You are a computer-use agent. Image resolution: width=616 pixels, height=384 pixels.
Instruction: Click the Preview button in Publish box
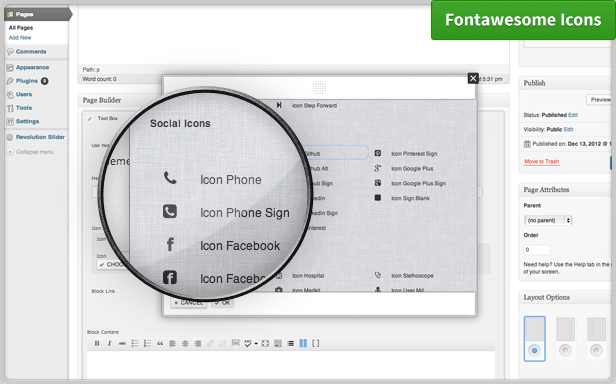(x=600, y=100)
